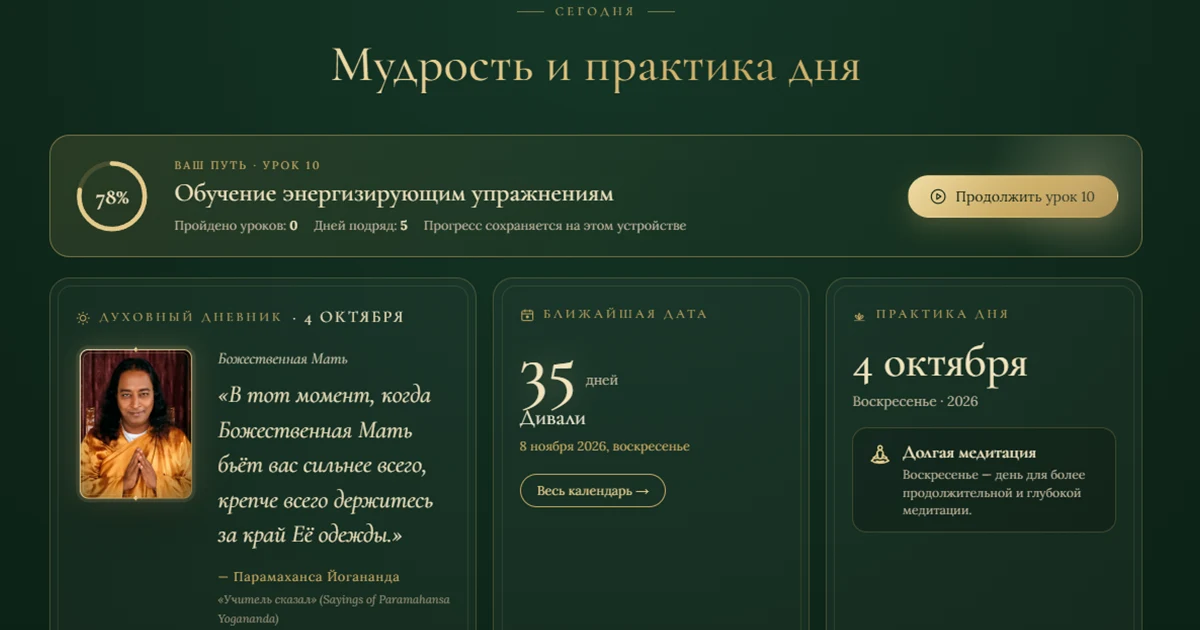1200x630 pixels.
Task: Click the Практика дня card heading
Action: coord(942,314)
